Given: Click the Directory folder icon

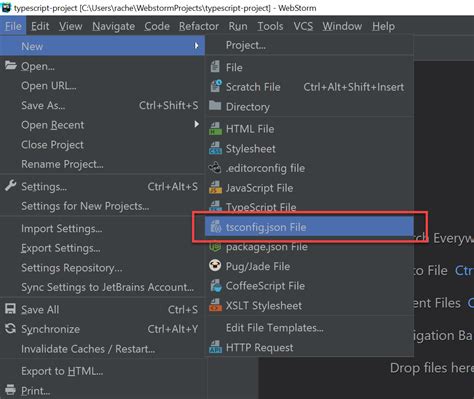Looking at the screenshot, I should (x=215, y=106).
